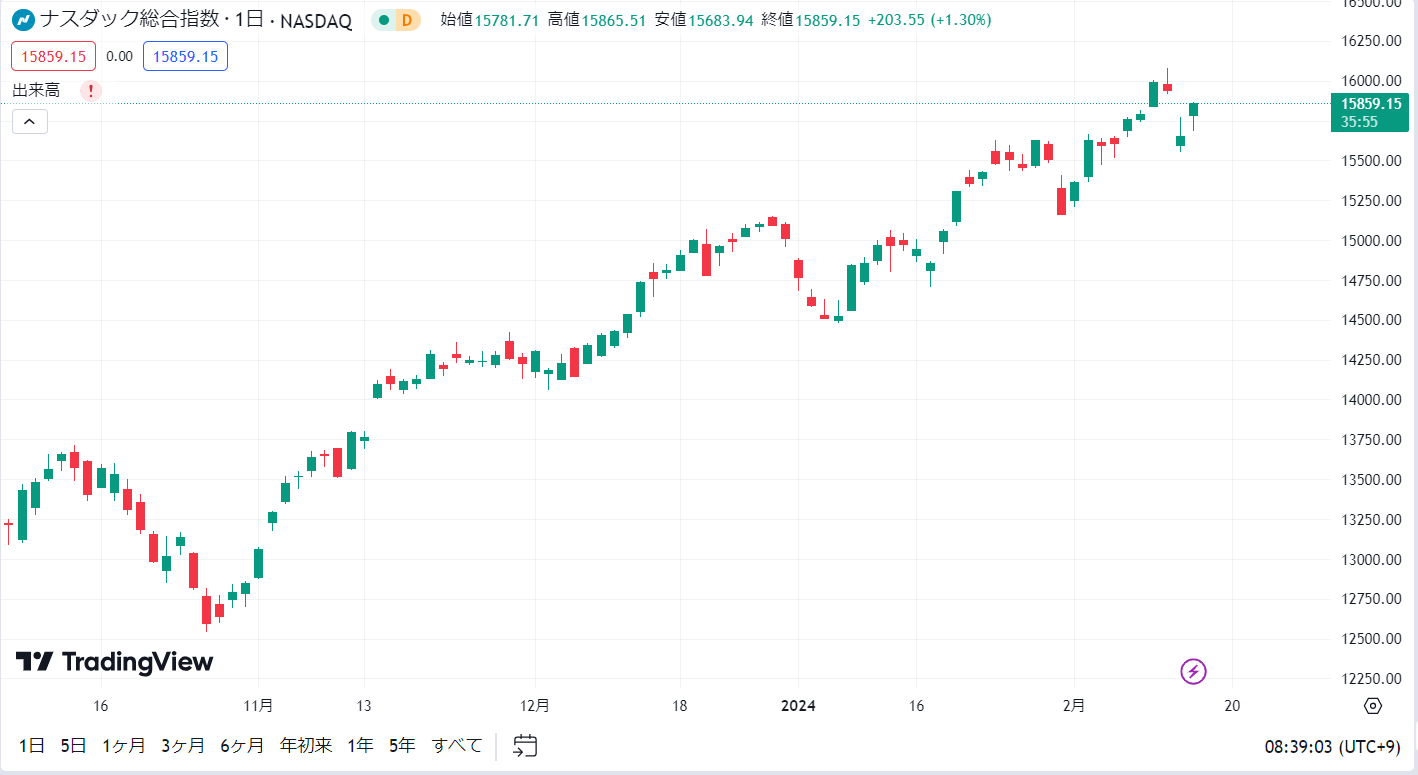Select the 年初来 time range

pos(306,745)
